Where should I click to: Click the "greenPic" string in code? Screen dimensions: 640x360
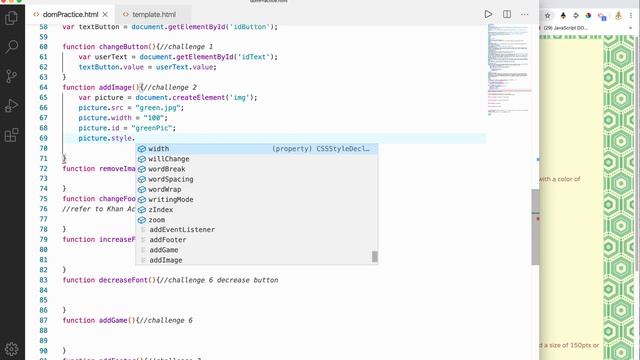click(x=153, y=128)
